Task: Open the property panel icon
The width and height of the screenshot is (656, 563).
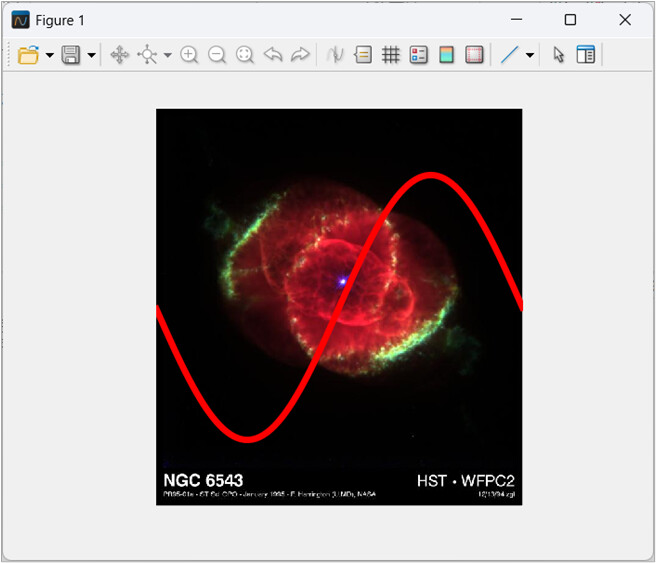Action: pyautogui.click(x=586, y=55)
